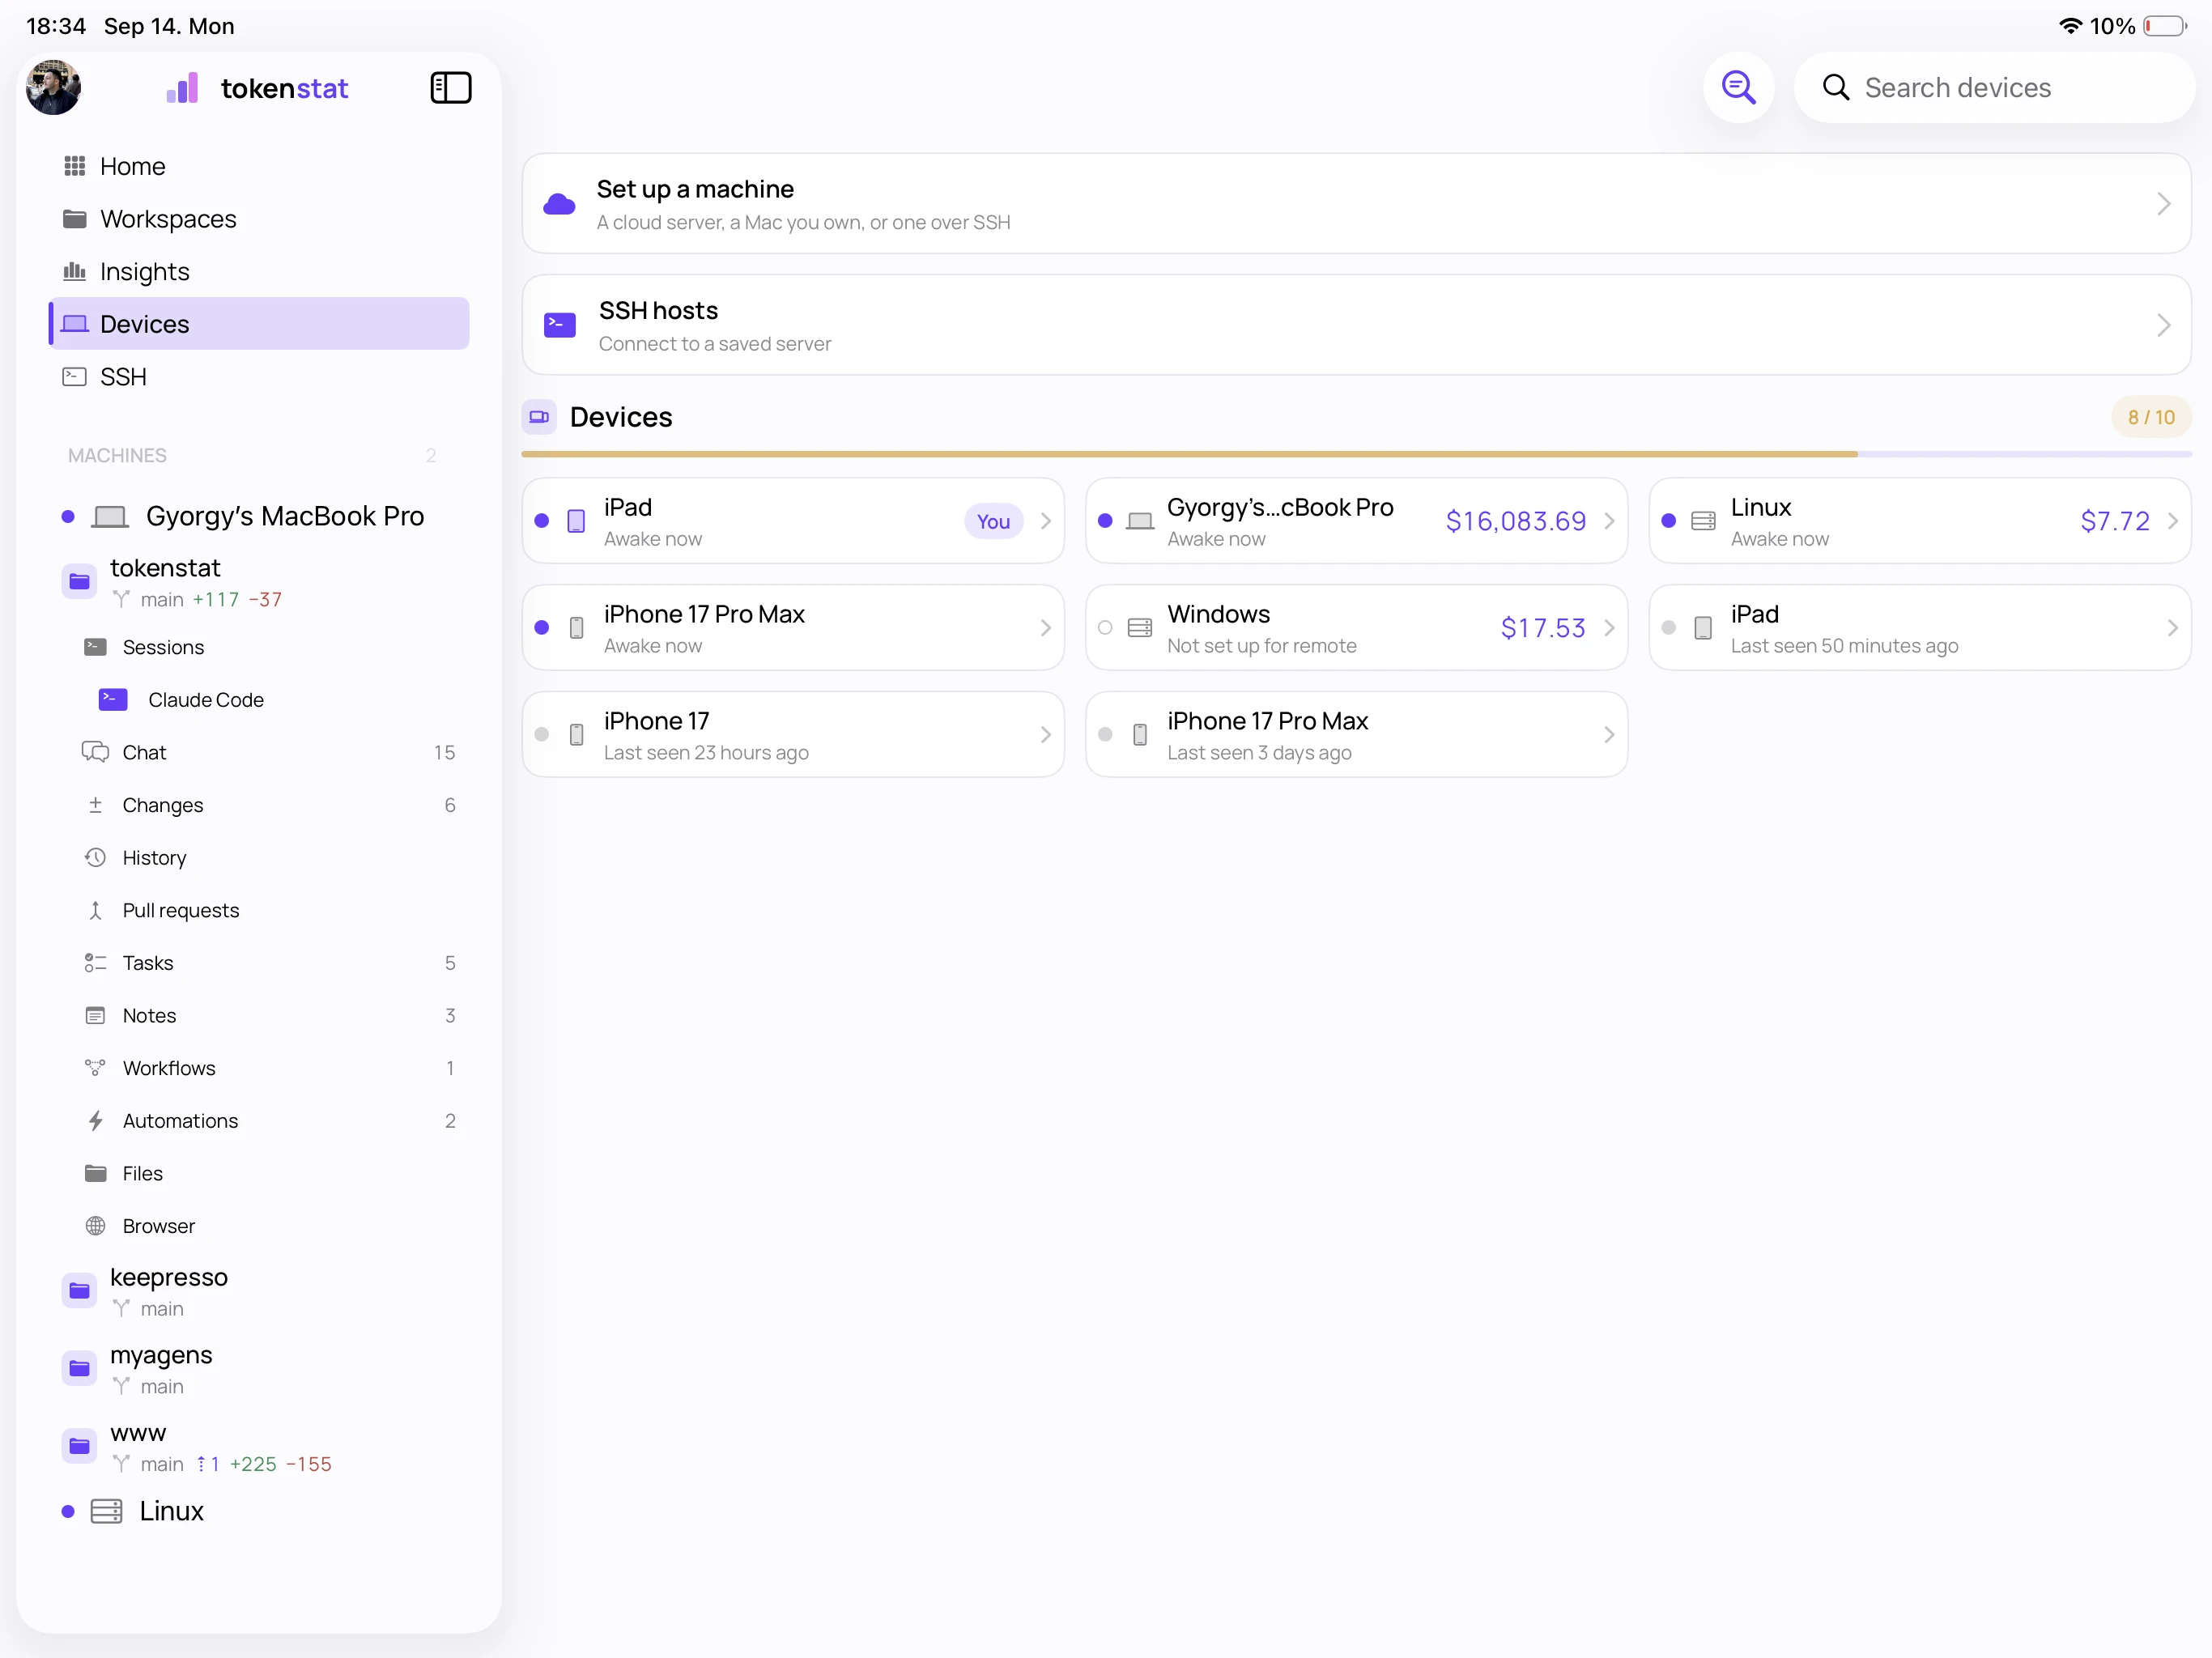Screen dimensions: 2212x1658
Task: Click the devices usage progress bar
Action: [x=1356, y=454]
